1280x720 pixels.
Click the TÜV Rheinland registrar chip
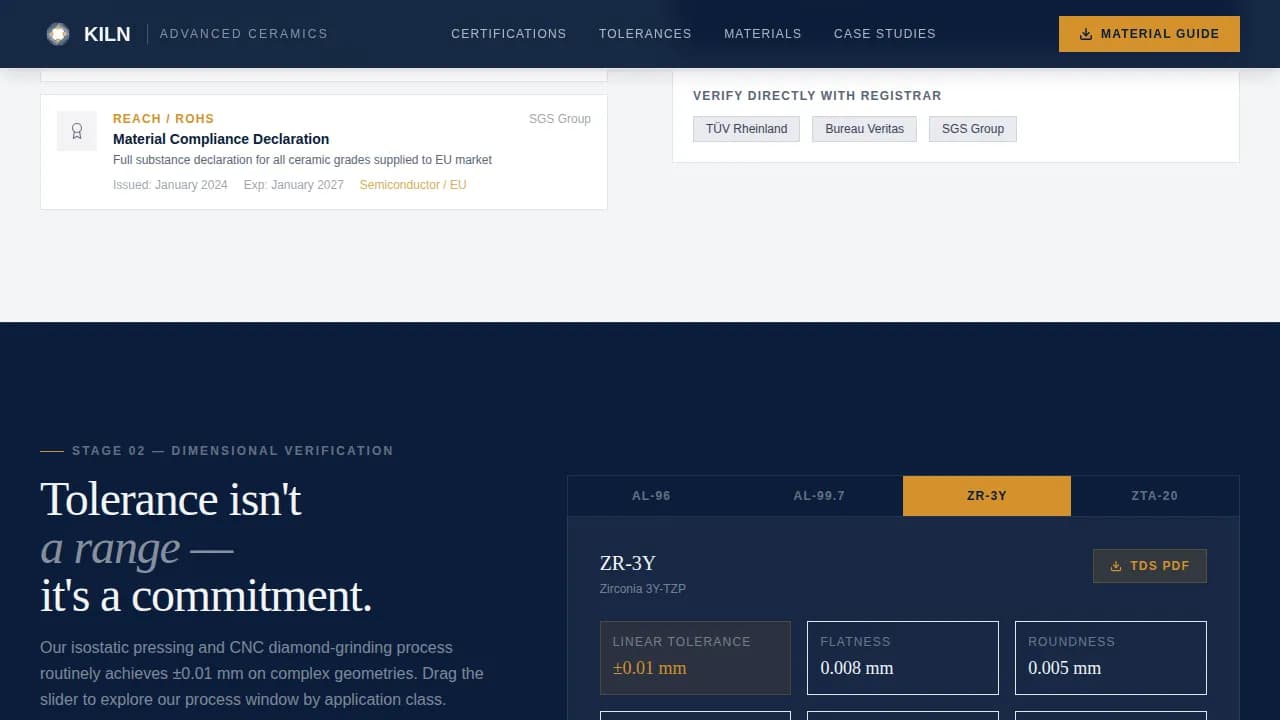tap(746, 128)
